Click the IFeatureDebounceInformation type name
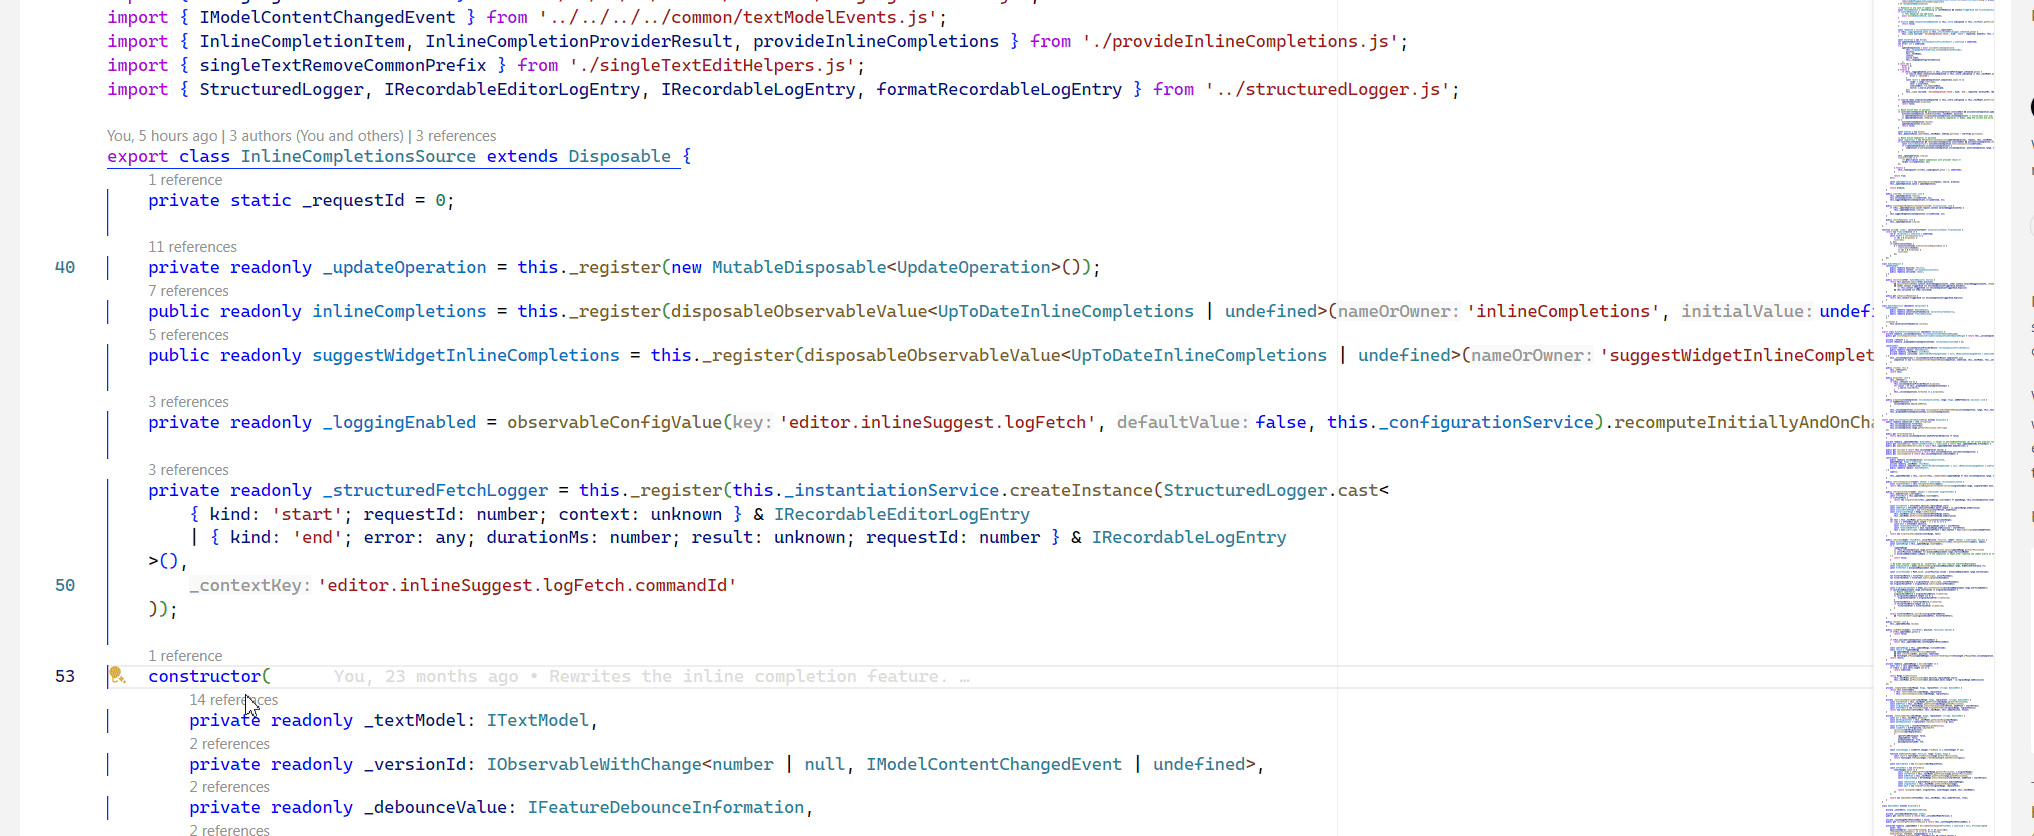This screenshot has width=2034, height=836. 665,807
